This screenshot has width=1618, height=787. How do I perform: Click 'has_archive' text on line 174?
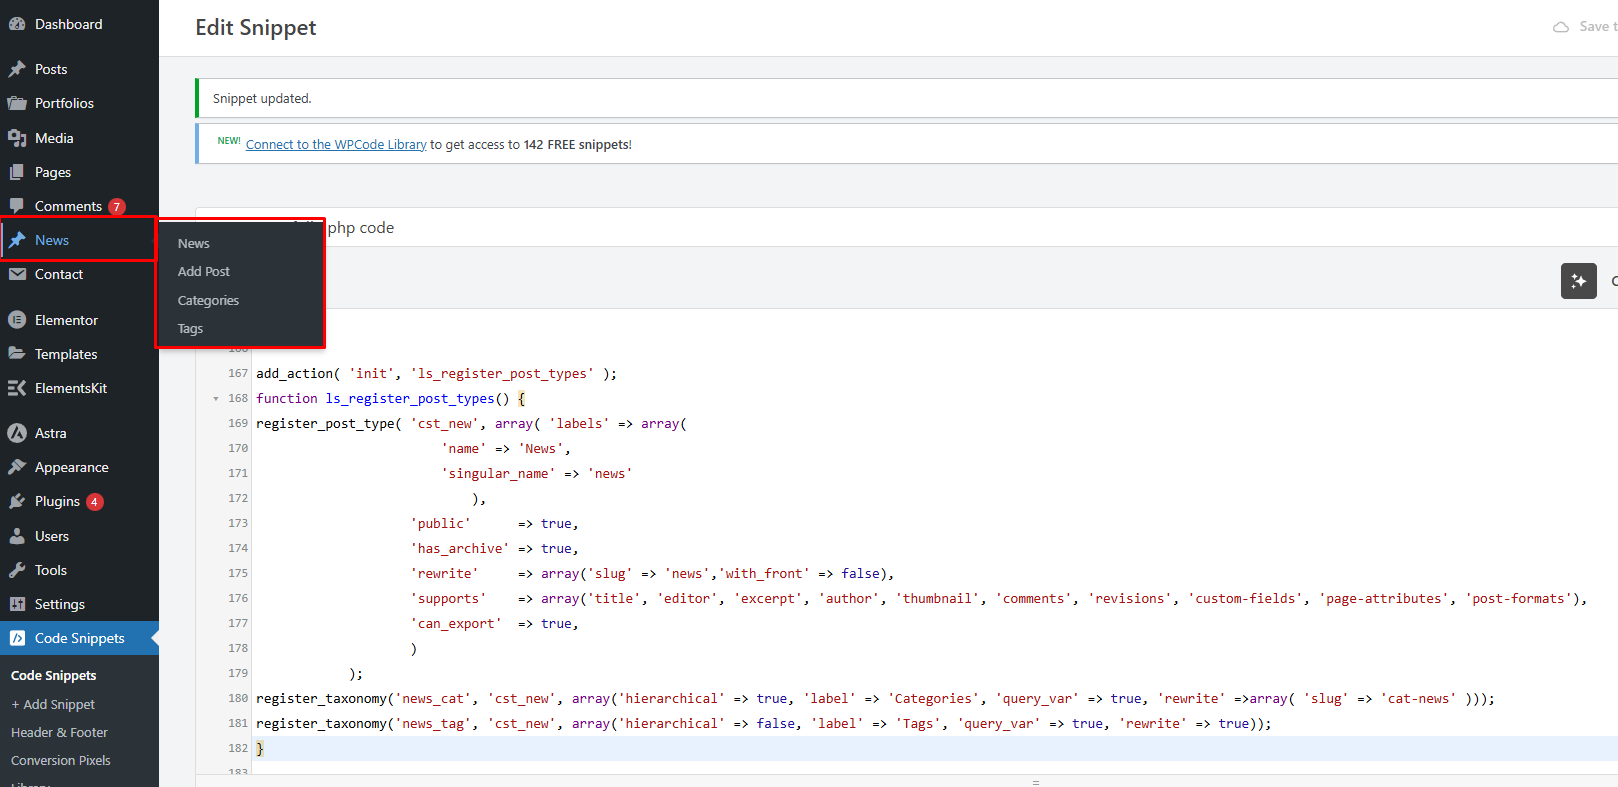tap(460, 548)
